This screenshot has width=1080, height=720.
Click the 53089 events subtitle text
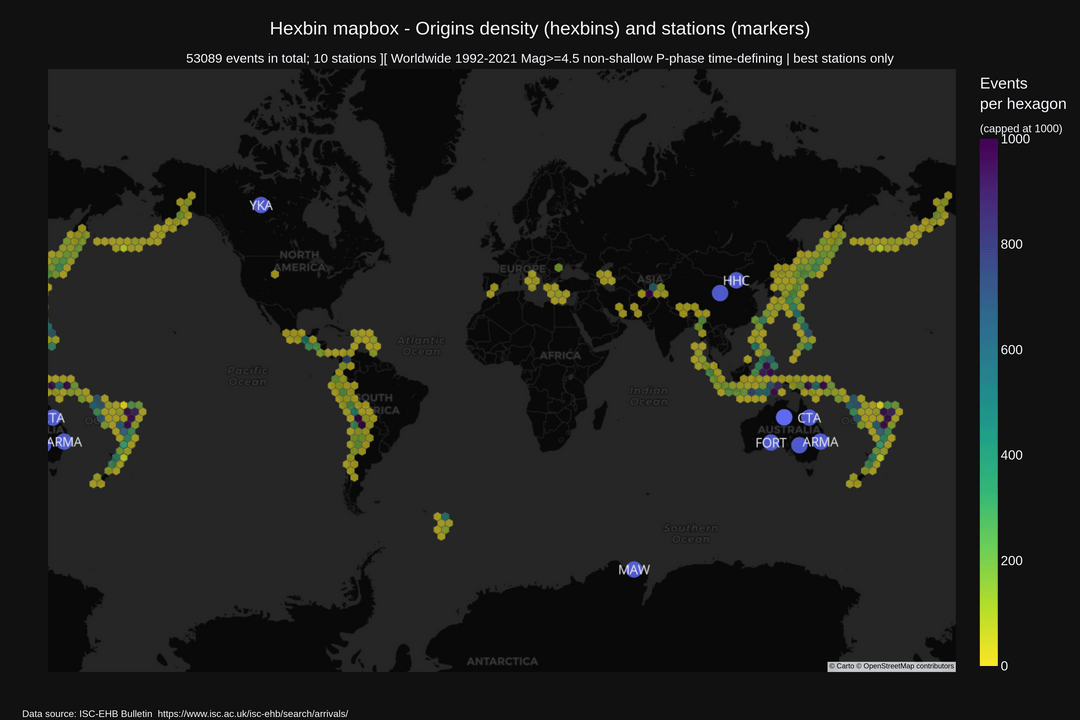click(x=540, y=58)
